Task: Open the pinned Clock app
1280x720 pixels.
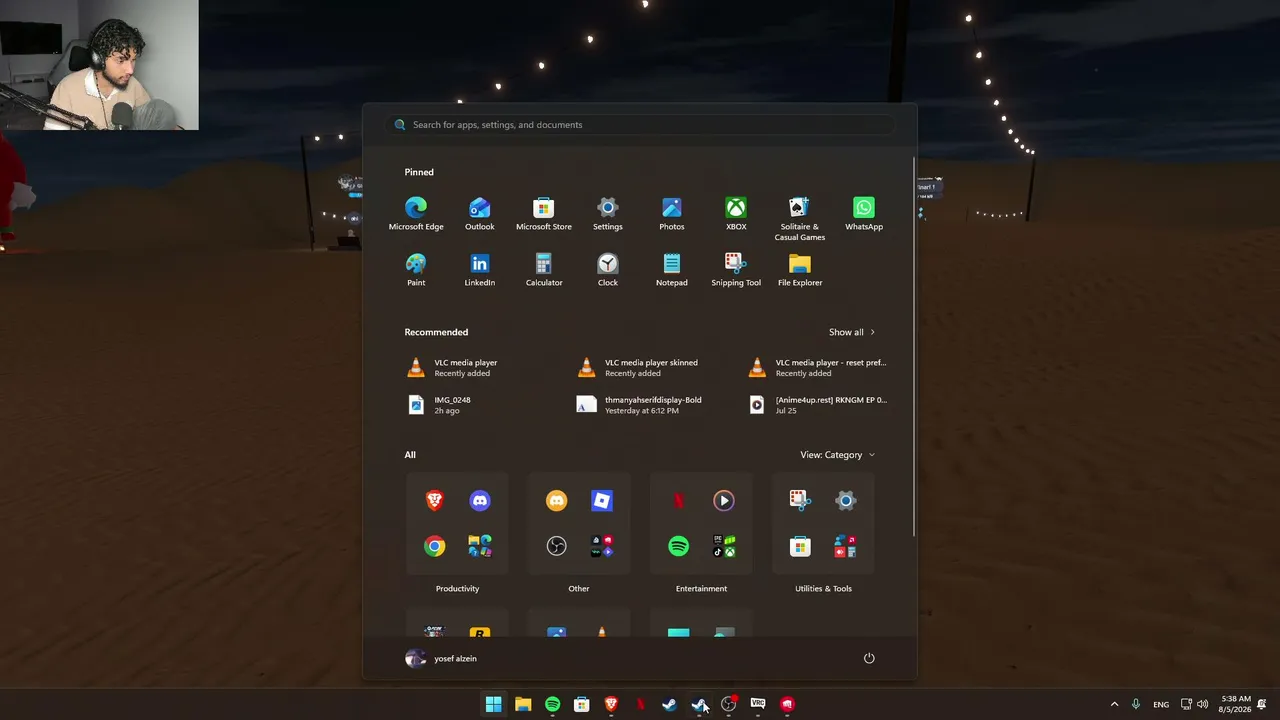Action: pyautogui.click(x=608, y=270)
